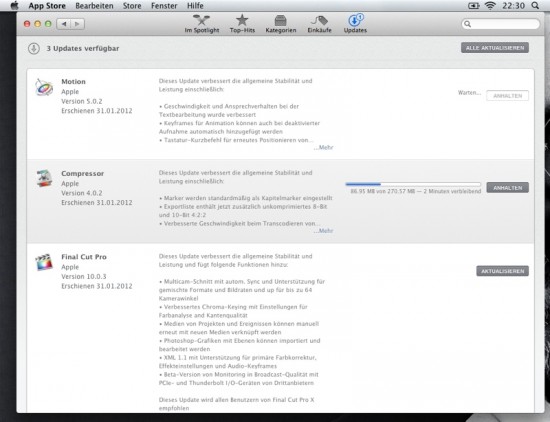Click the Final Cut Pro app icon

coord(44,262)
